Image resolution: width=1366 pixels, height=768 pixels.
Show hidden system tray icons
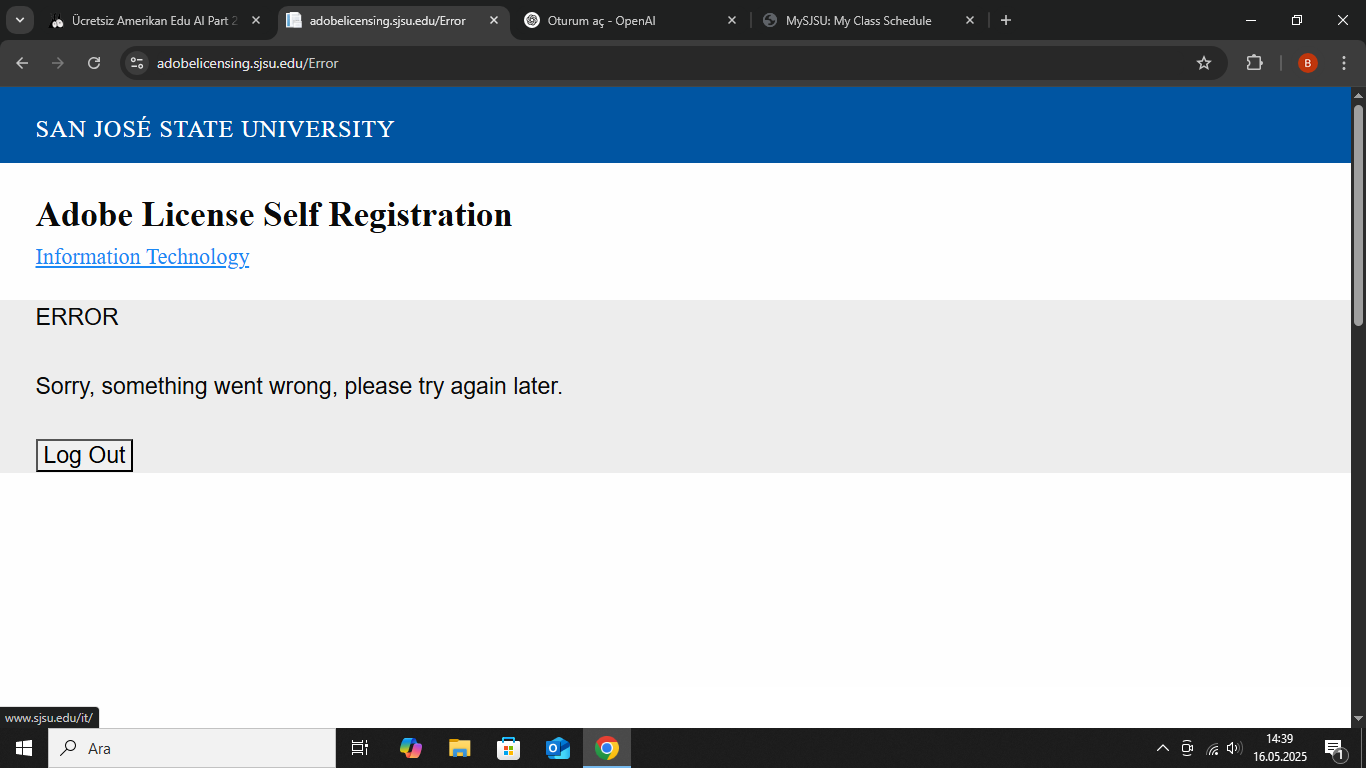[1162, 748]
